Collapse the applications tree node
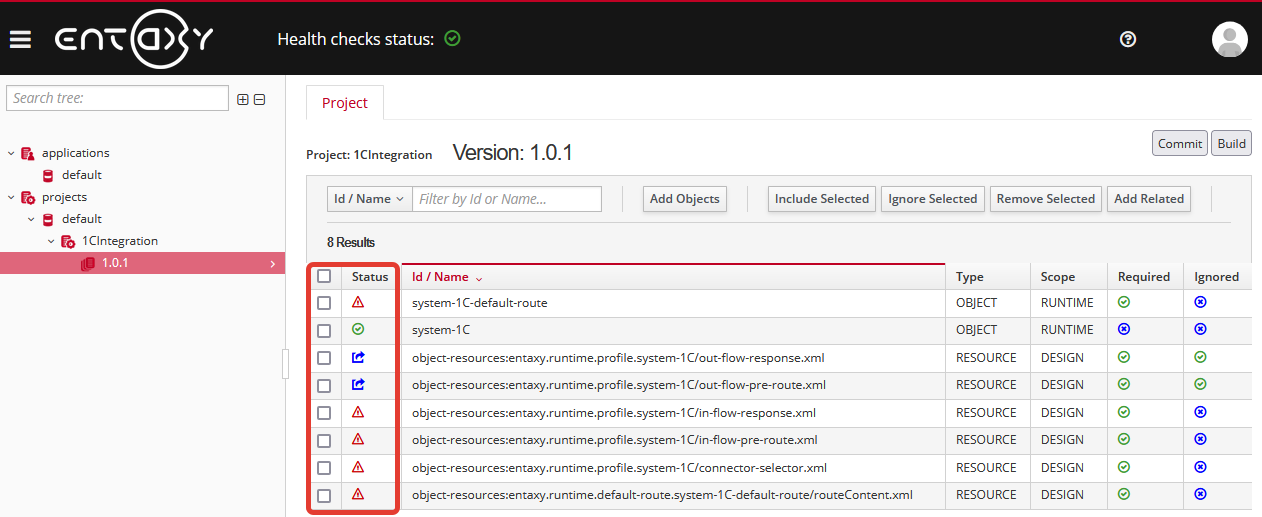 tap(11, 153)
